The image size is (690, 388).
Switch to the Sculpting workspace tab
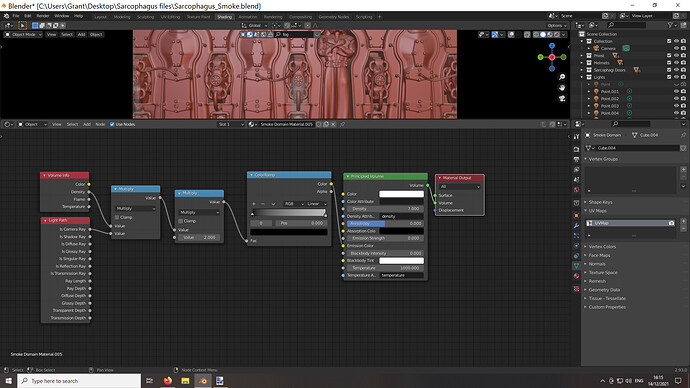click(x=145, y=17)
